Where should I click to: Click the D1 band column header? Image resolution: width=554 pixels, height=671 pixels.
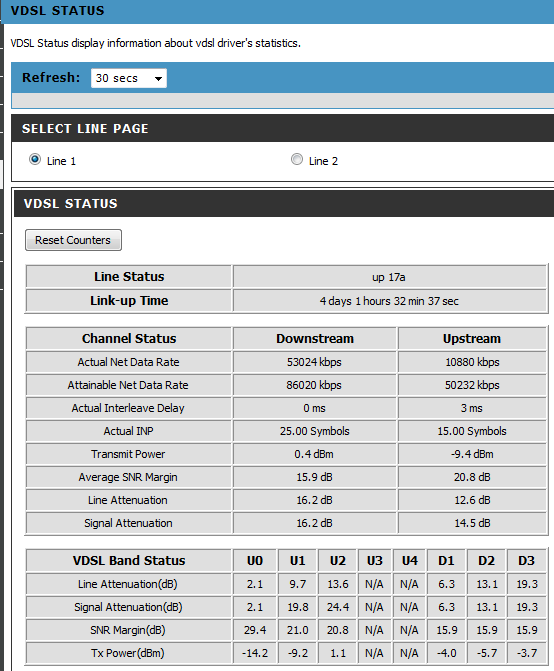click(446, 561)
